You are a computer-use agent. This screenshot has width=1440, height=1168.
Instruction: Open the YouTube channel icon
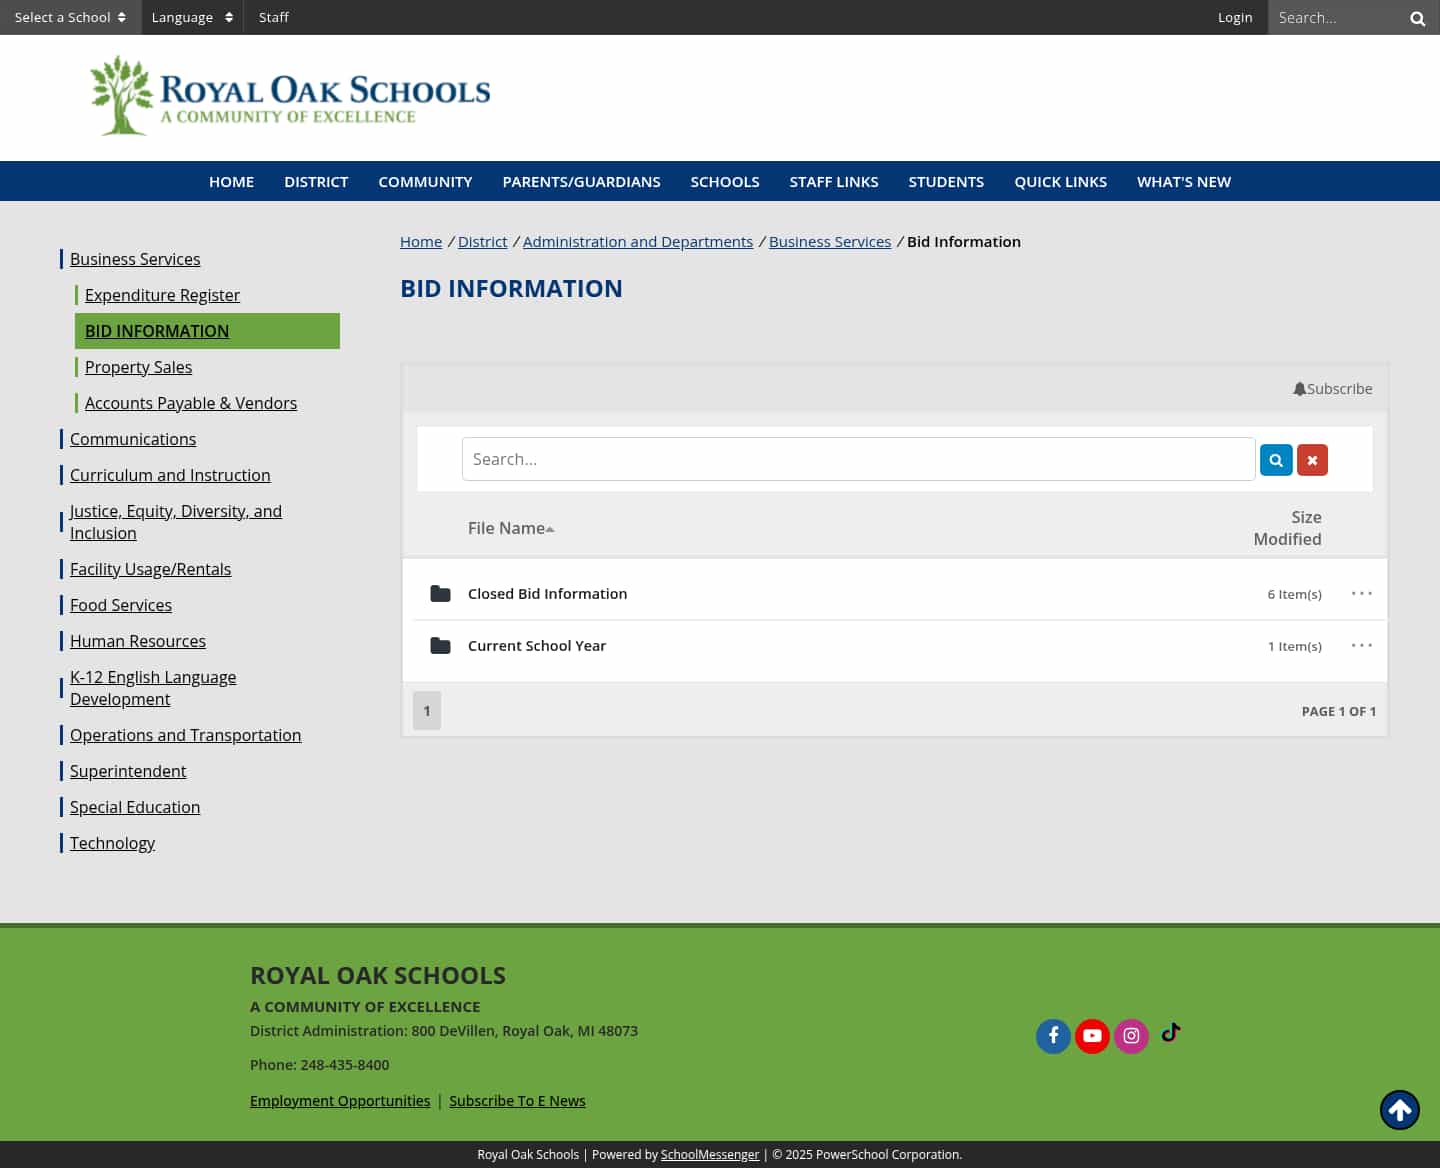1092,1036
